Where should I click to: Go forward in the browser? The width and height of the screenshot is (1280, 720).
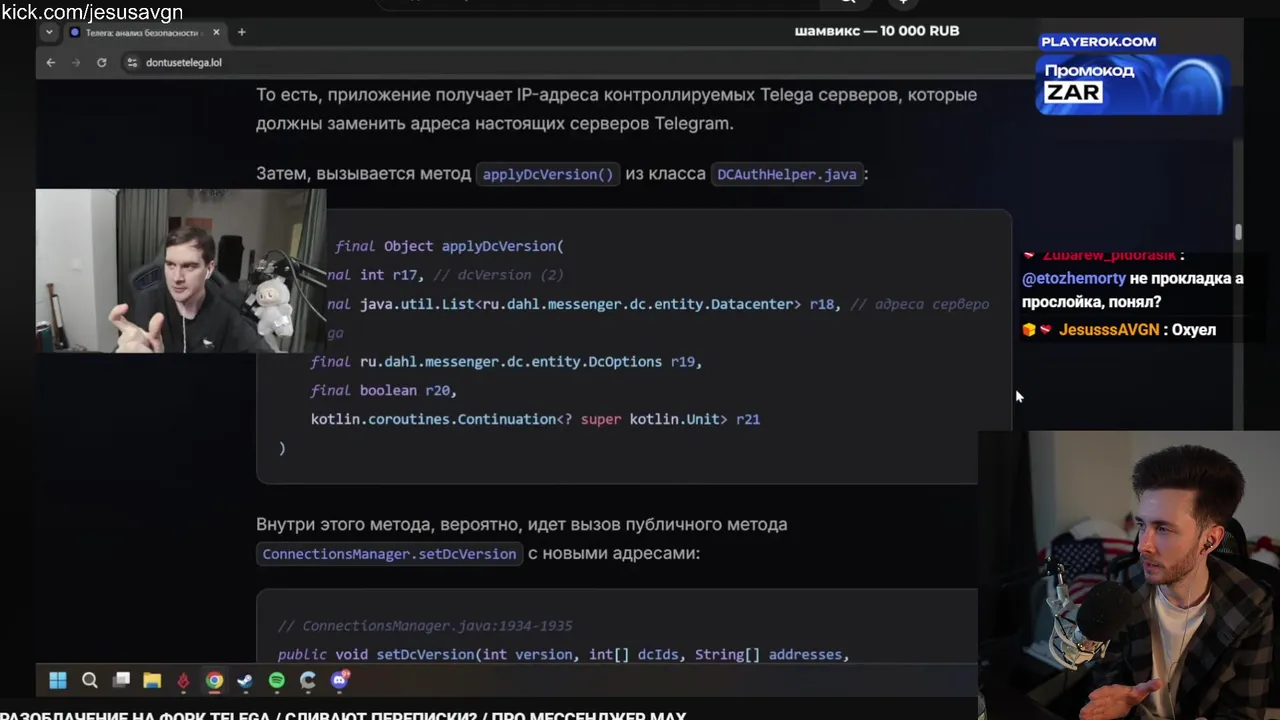(75, 62)
